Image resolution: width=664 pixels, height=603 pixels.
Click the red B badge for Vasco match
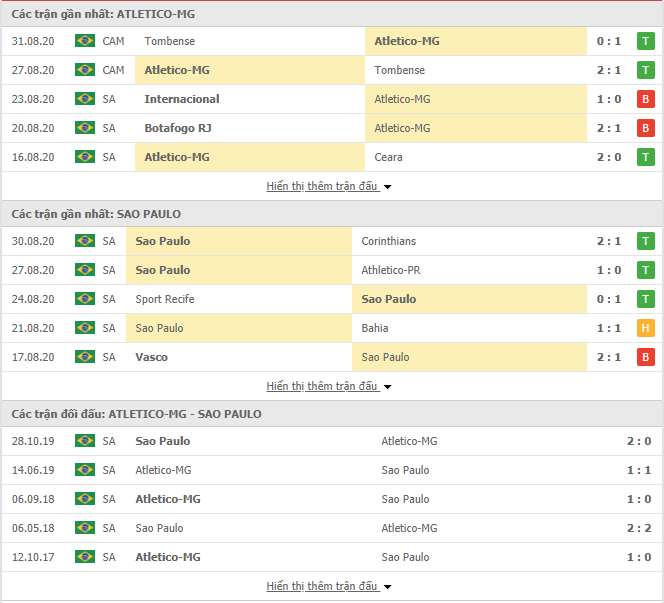point(645,357)
